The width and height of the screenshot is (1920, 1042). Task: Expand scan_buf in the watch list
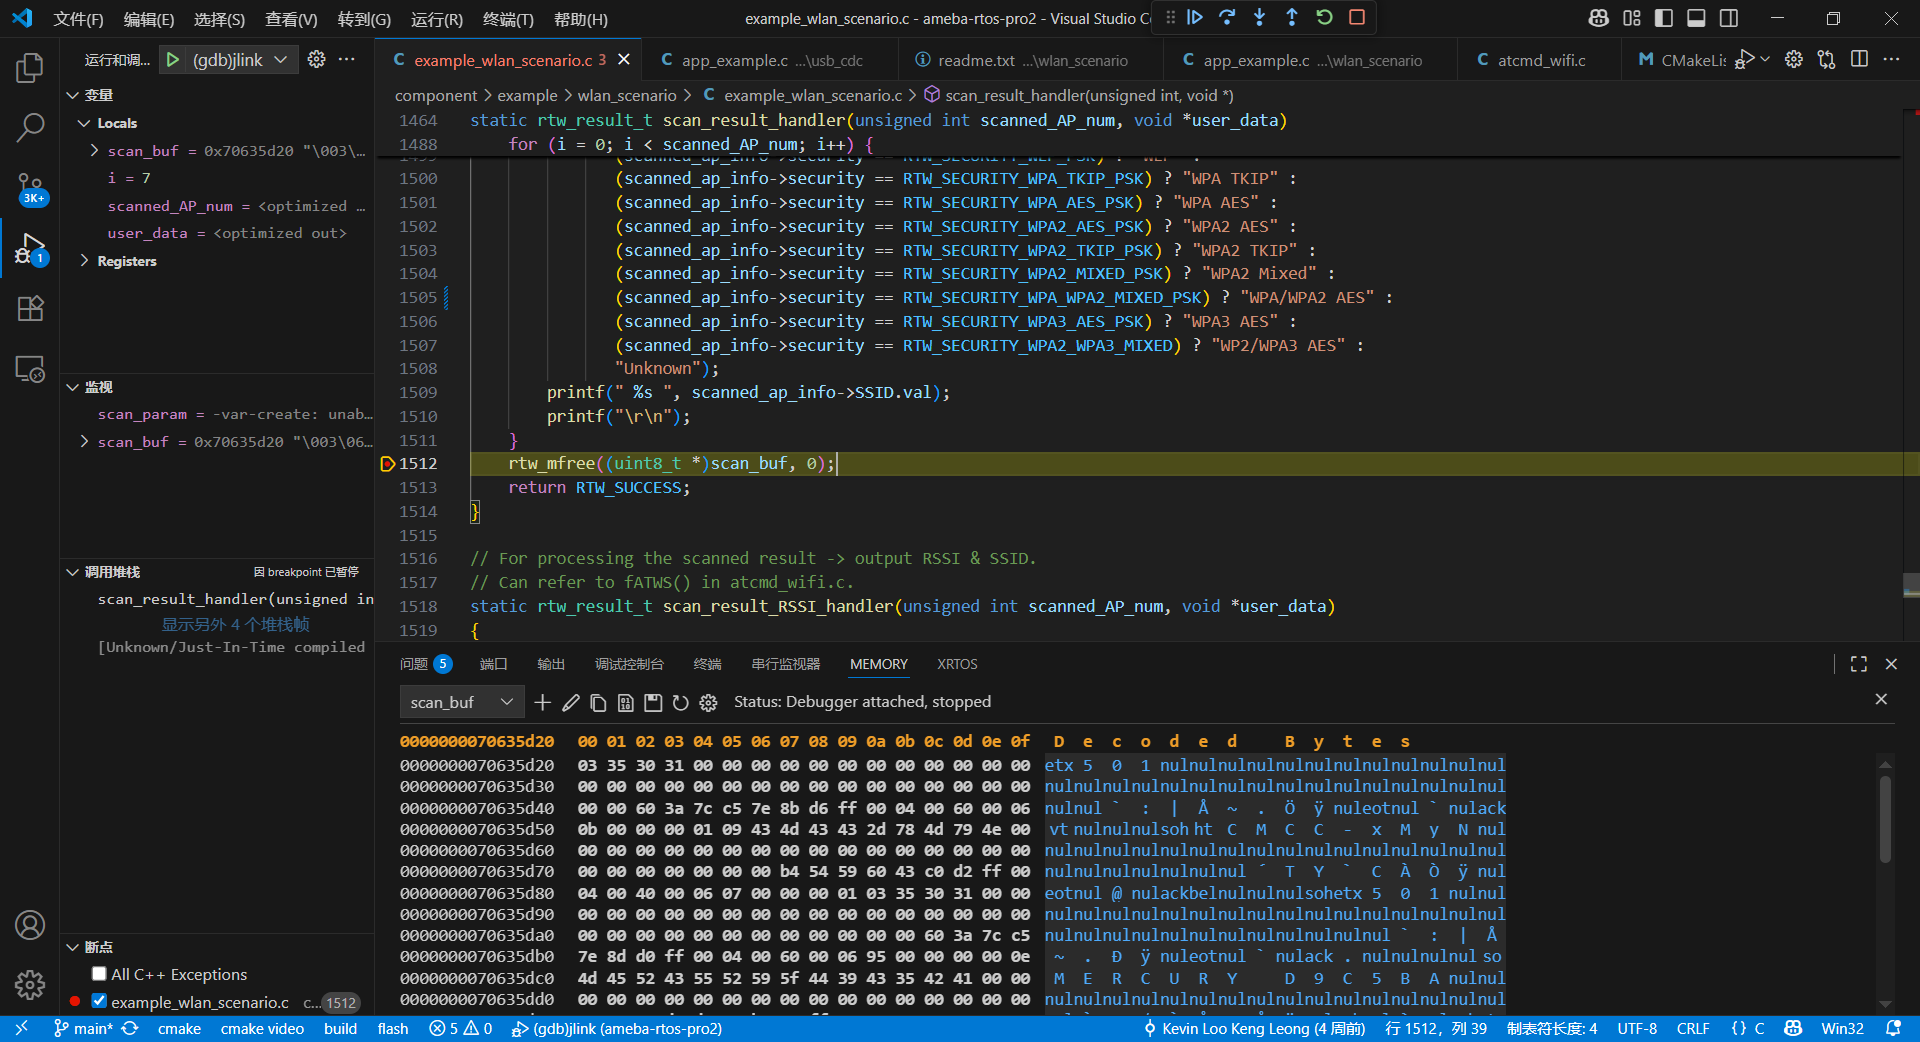(x=84, y=441)
